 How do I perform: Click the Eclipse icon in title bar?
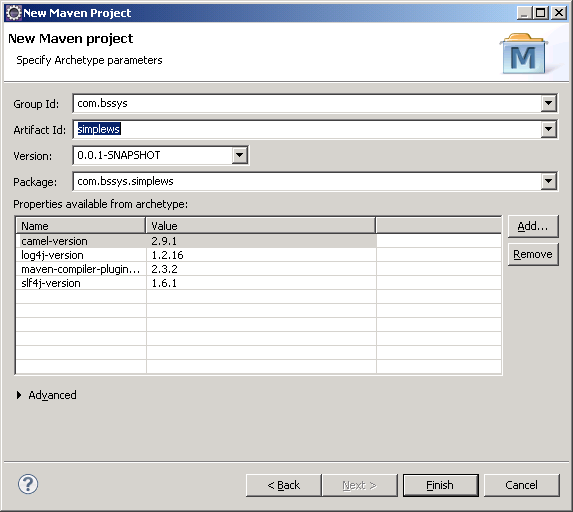(x=14, y=13)
